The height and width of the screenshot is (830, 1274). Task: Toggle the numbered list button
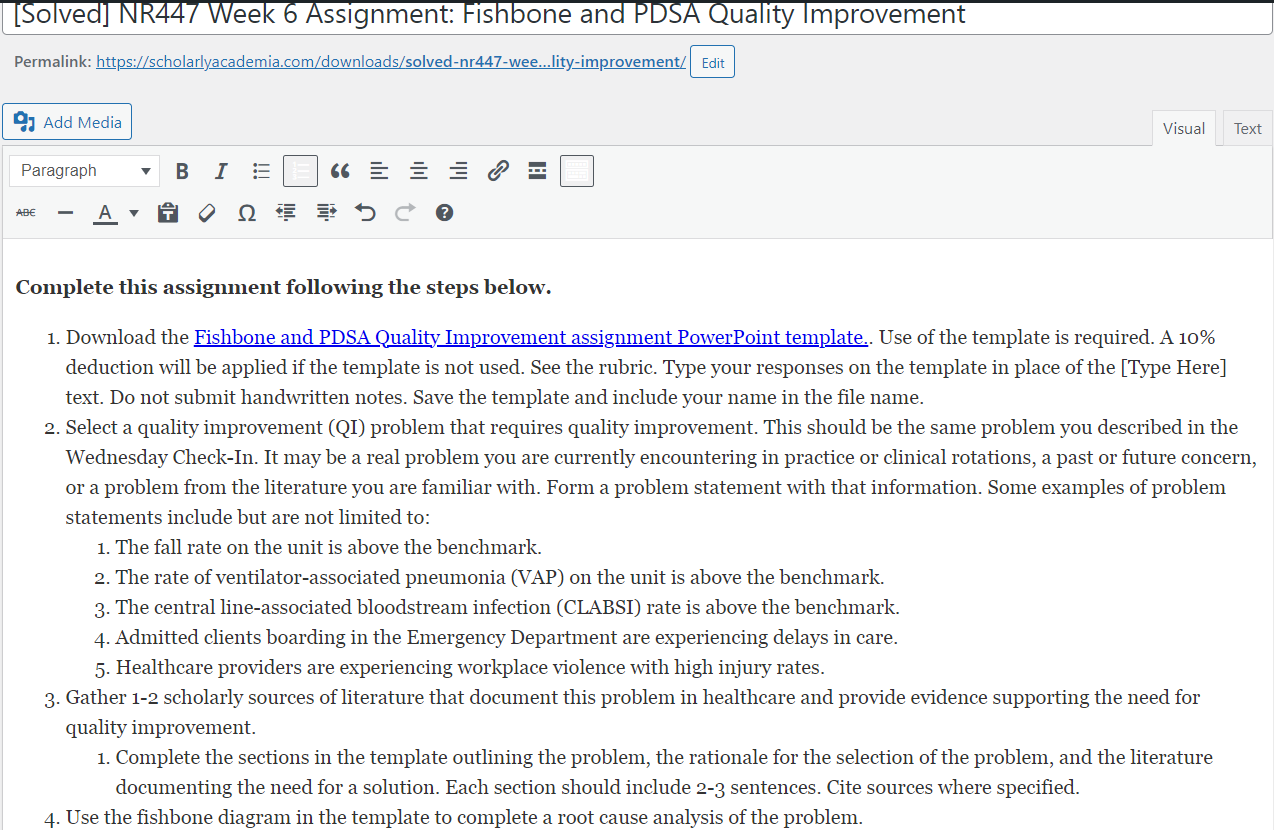[x=300, y=171]
